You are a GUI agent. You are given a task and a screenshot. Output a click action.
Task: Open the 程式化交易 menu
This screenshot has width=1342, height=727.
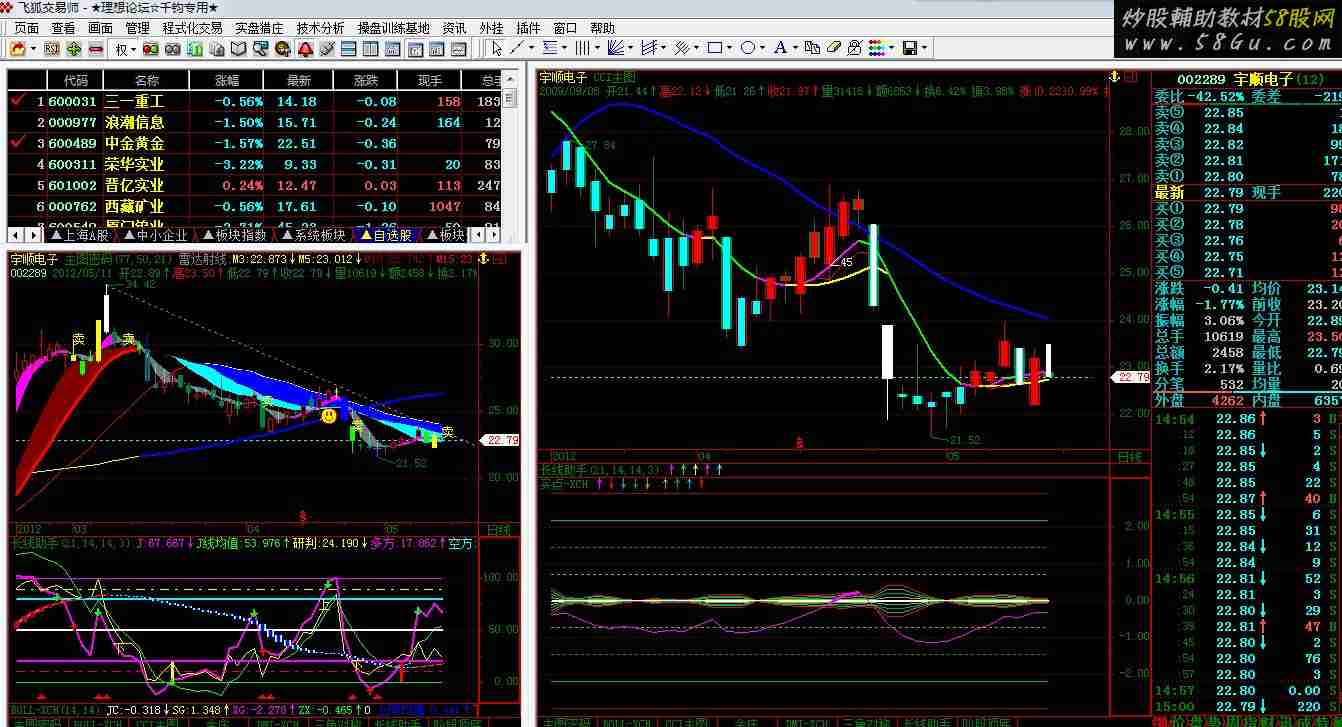click(193, 28)
